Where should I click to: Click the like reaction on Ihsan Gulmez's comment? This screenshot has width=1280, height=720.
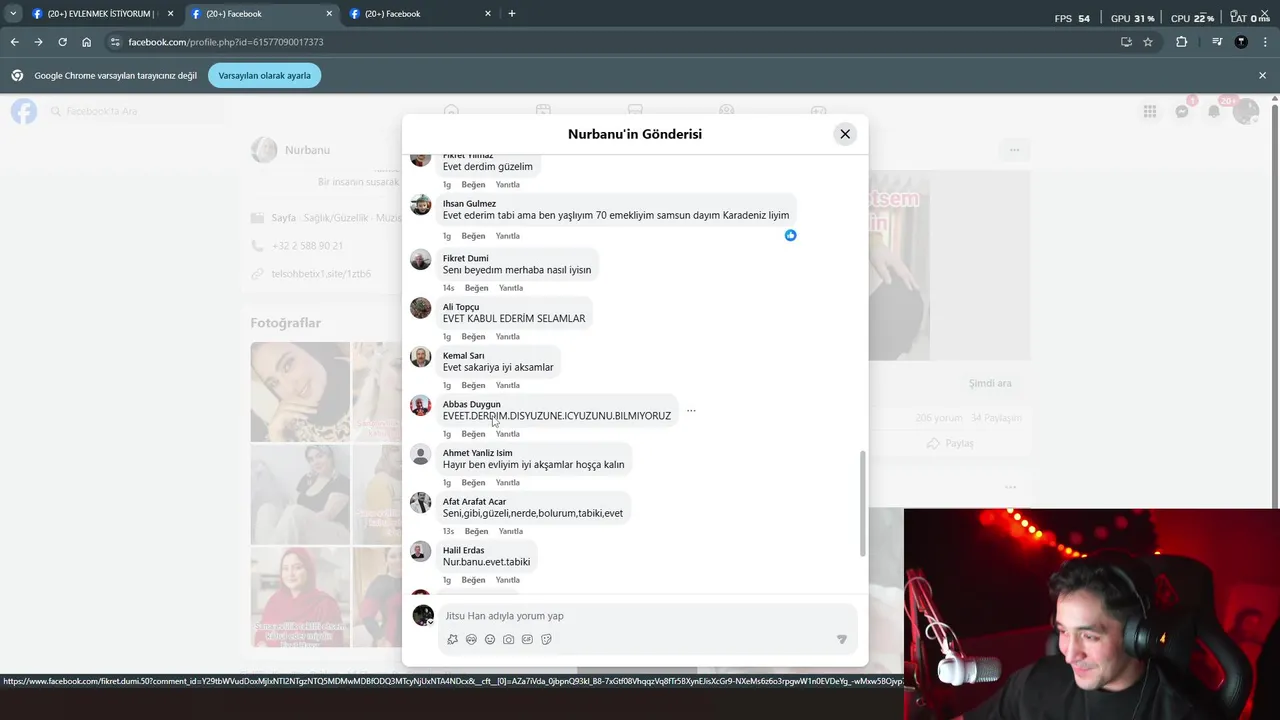click(x=790, y=235)
